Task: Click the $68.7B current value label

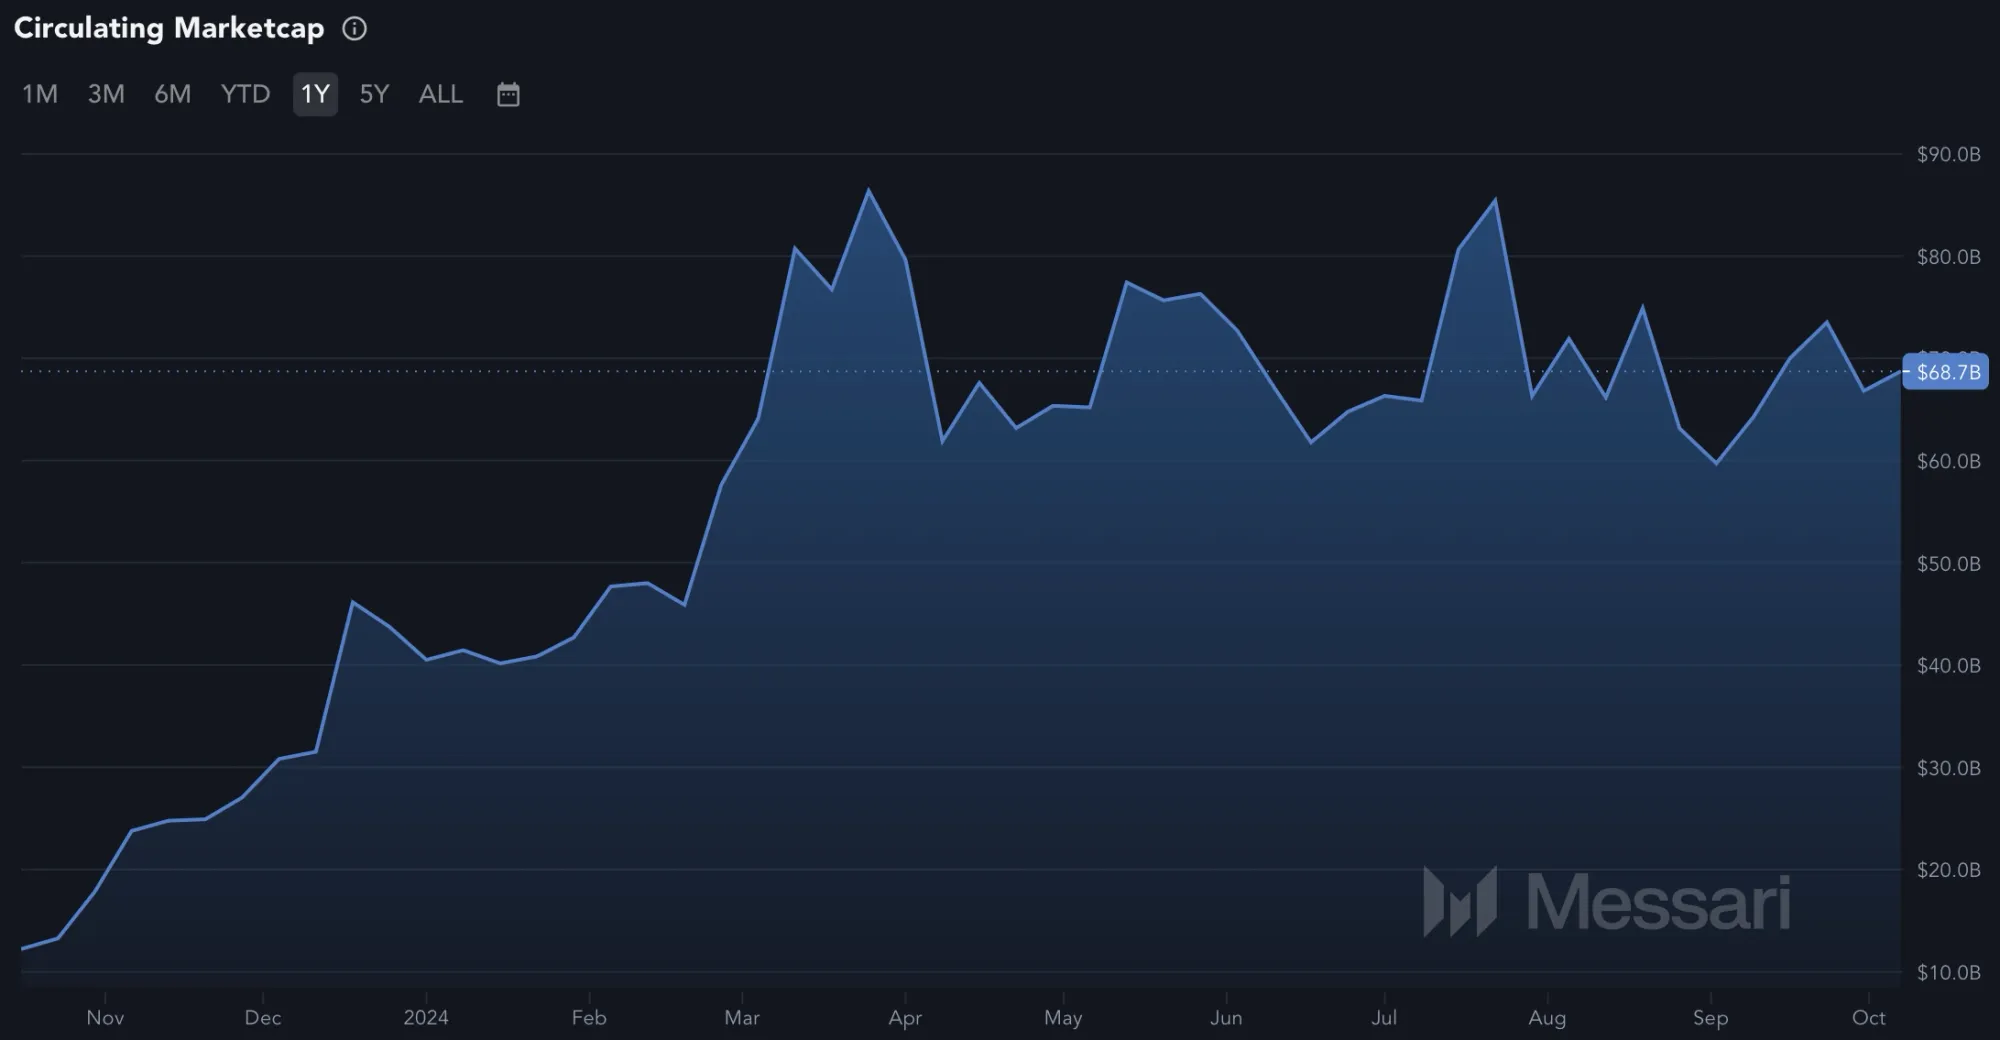Action: tap(1946, 372)
